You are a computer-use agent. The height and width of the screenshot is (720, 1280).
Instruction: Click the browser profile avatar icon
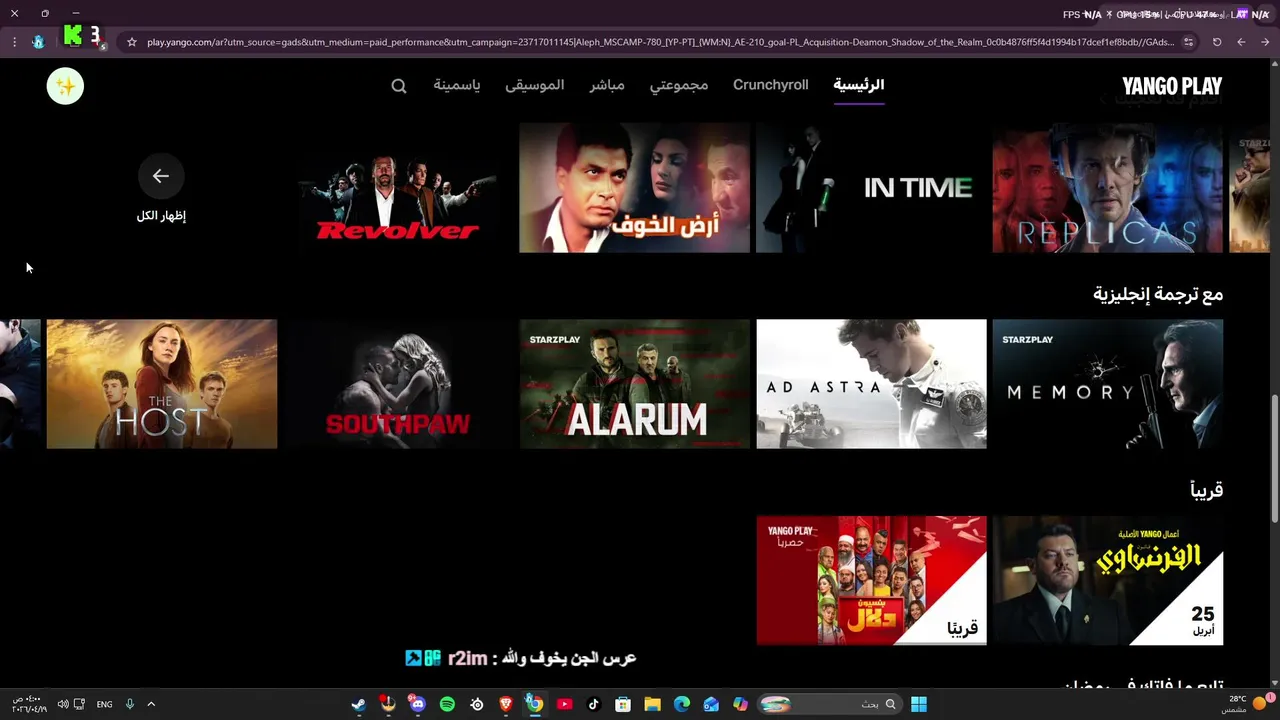click(38, 42)
